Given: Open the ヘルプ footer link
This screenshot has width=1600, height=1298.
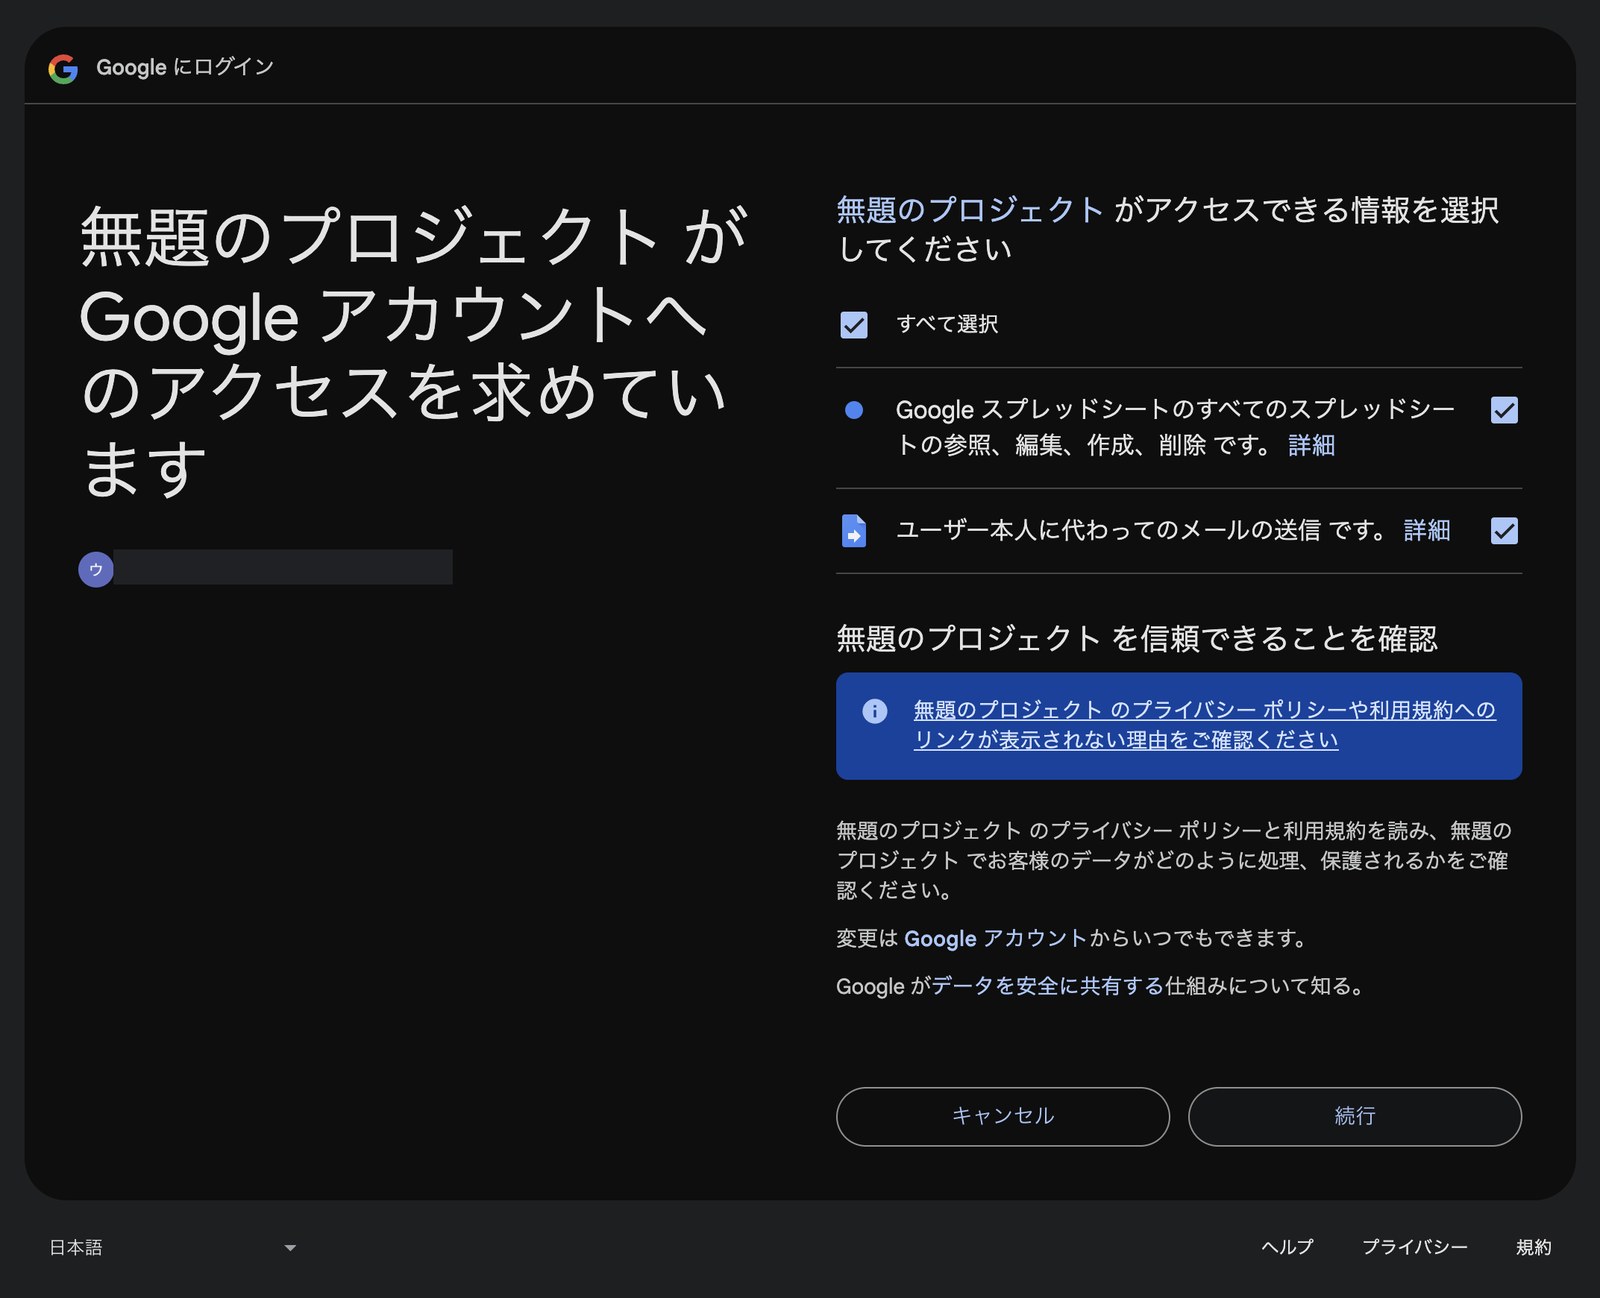Looking at the screenshot, I should click(x=1287, y=1247).
